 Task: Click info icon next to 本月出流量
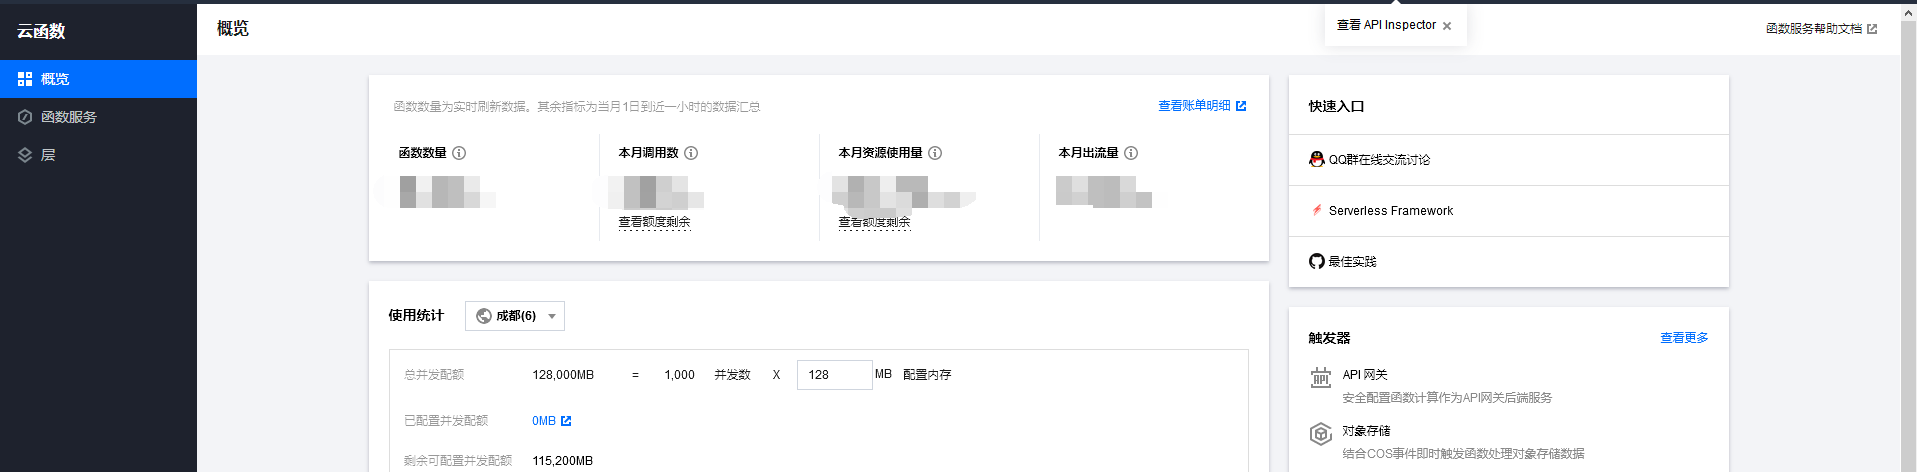pyautogui.click(x=1131, y=153)
